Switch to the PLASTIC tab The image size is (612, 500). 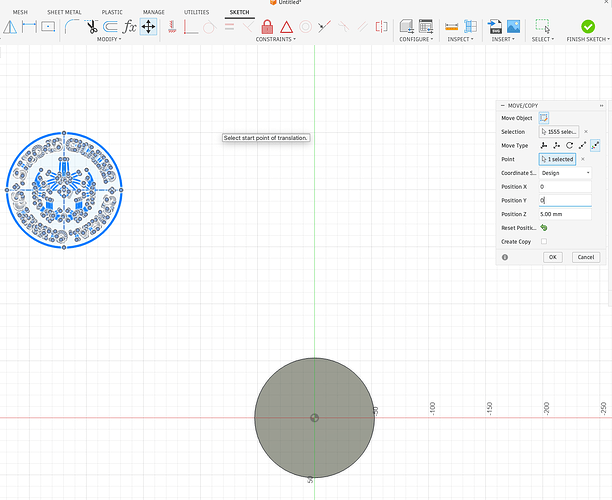tap(112, 12)
